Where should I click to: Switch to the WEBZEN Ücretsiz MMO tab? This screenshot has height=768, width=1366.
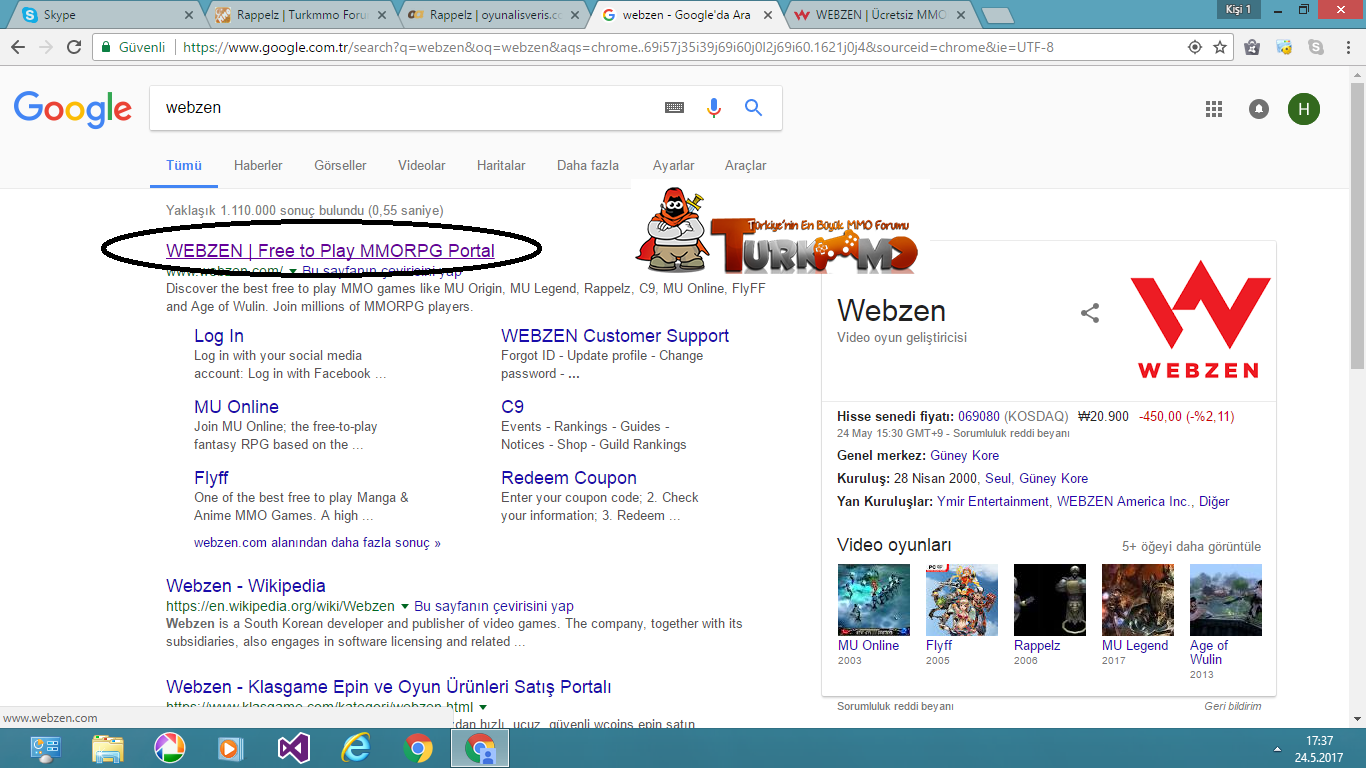click(879, 15)
